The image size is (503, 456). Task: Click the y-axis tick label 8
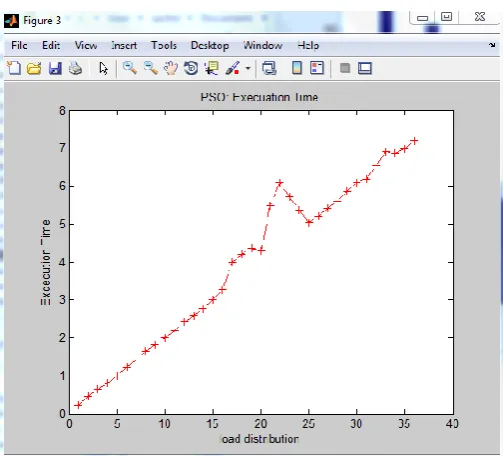click(62, 111)
